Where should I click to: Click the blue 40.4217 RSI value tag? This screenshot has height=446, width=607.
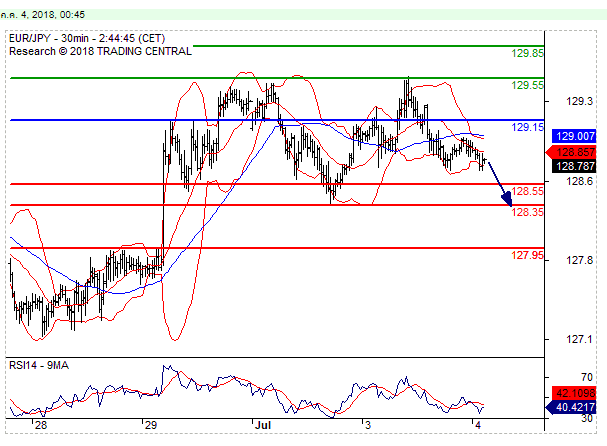(x=571, y=407)
